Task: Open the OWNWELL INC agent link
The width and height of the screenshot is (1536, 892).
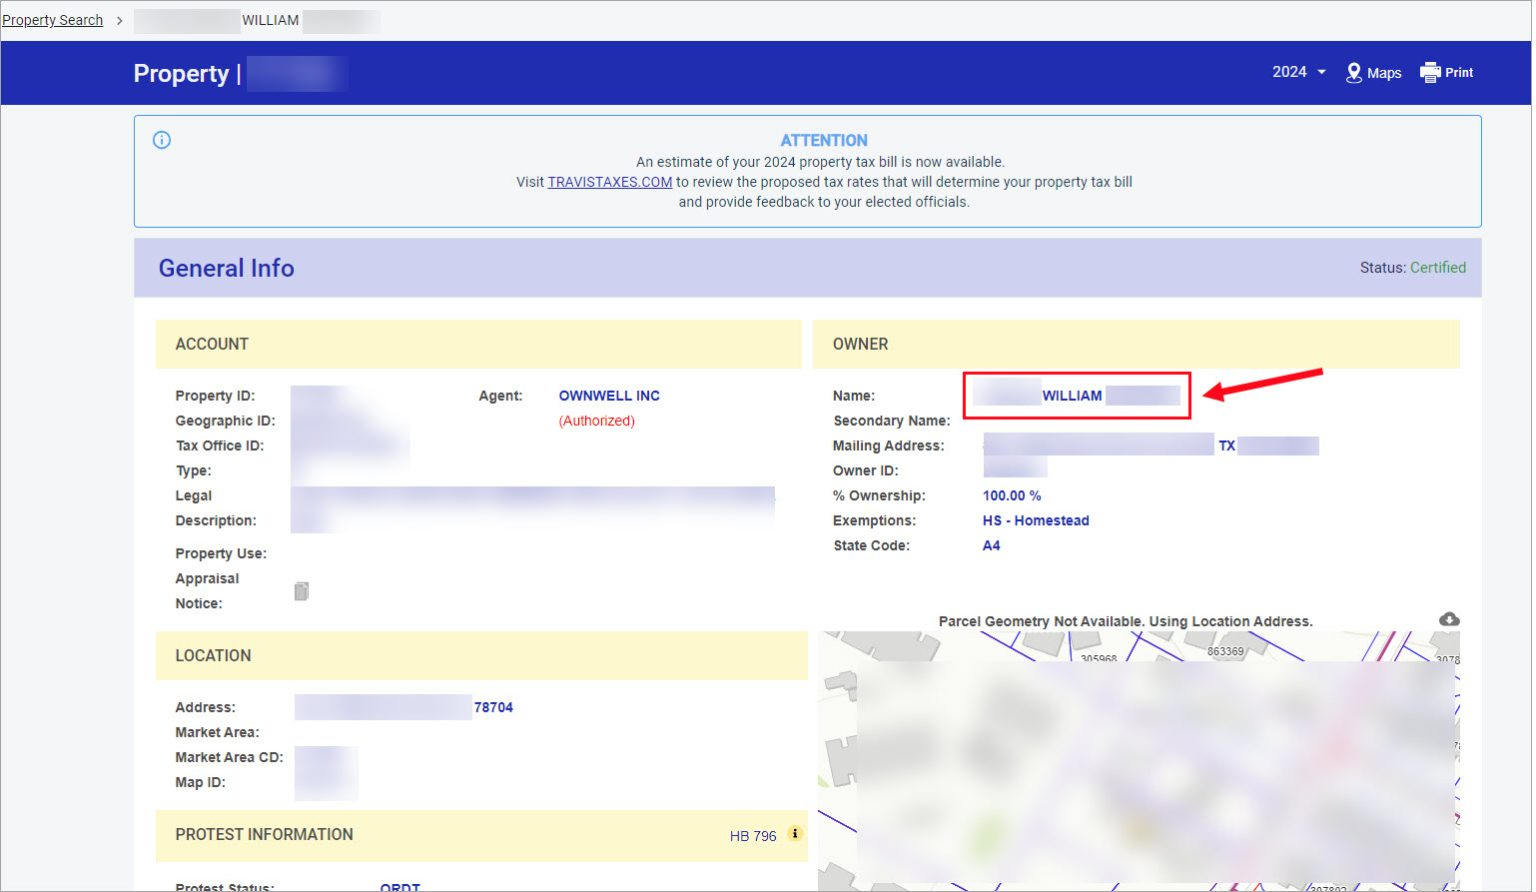Action: [608, 395]
